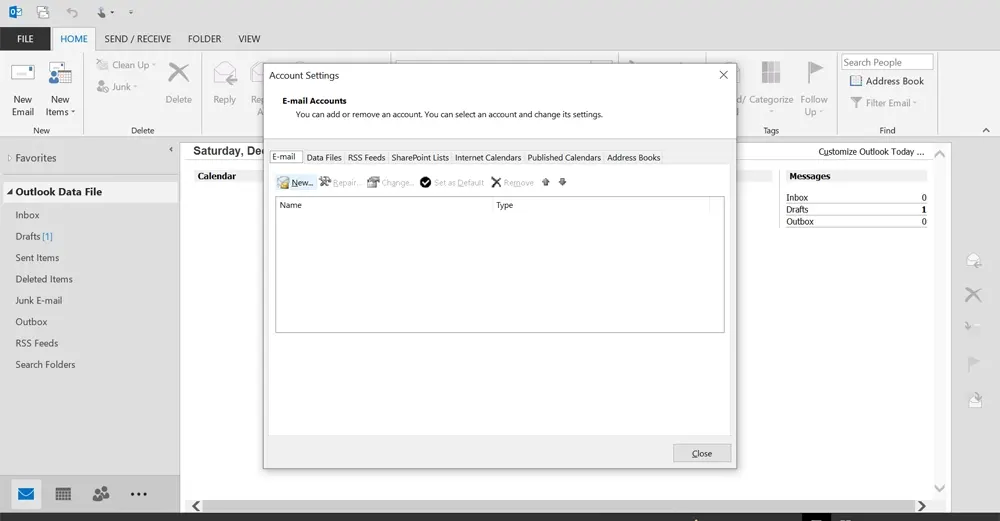The image size is (1000, 521).
Task: Open the SEND / RECEIVE ribbon tab
Action: pos(138,39)
